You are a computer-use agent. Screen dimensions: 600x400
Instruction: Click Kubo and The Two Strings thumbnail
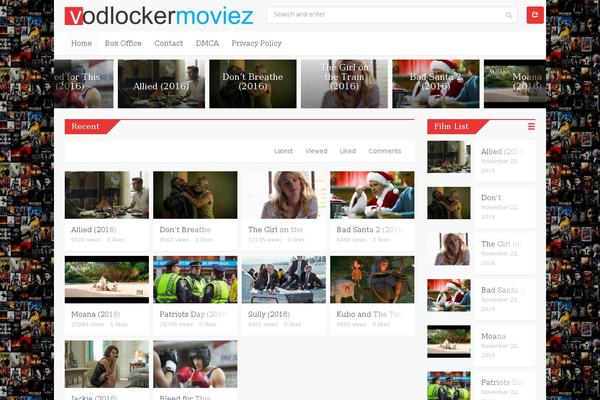372,279
